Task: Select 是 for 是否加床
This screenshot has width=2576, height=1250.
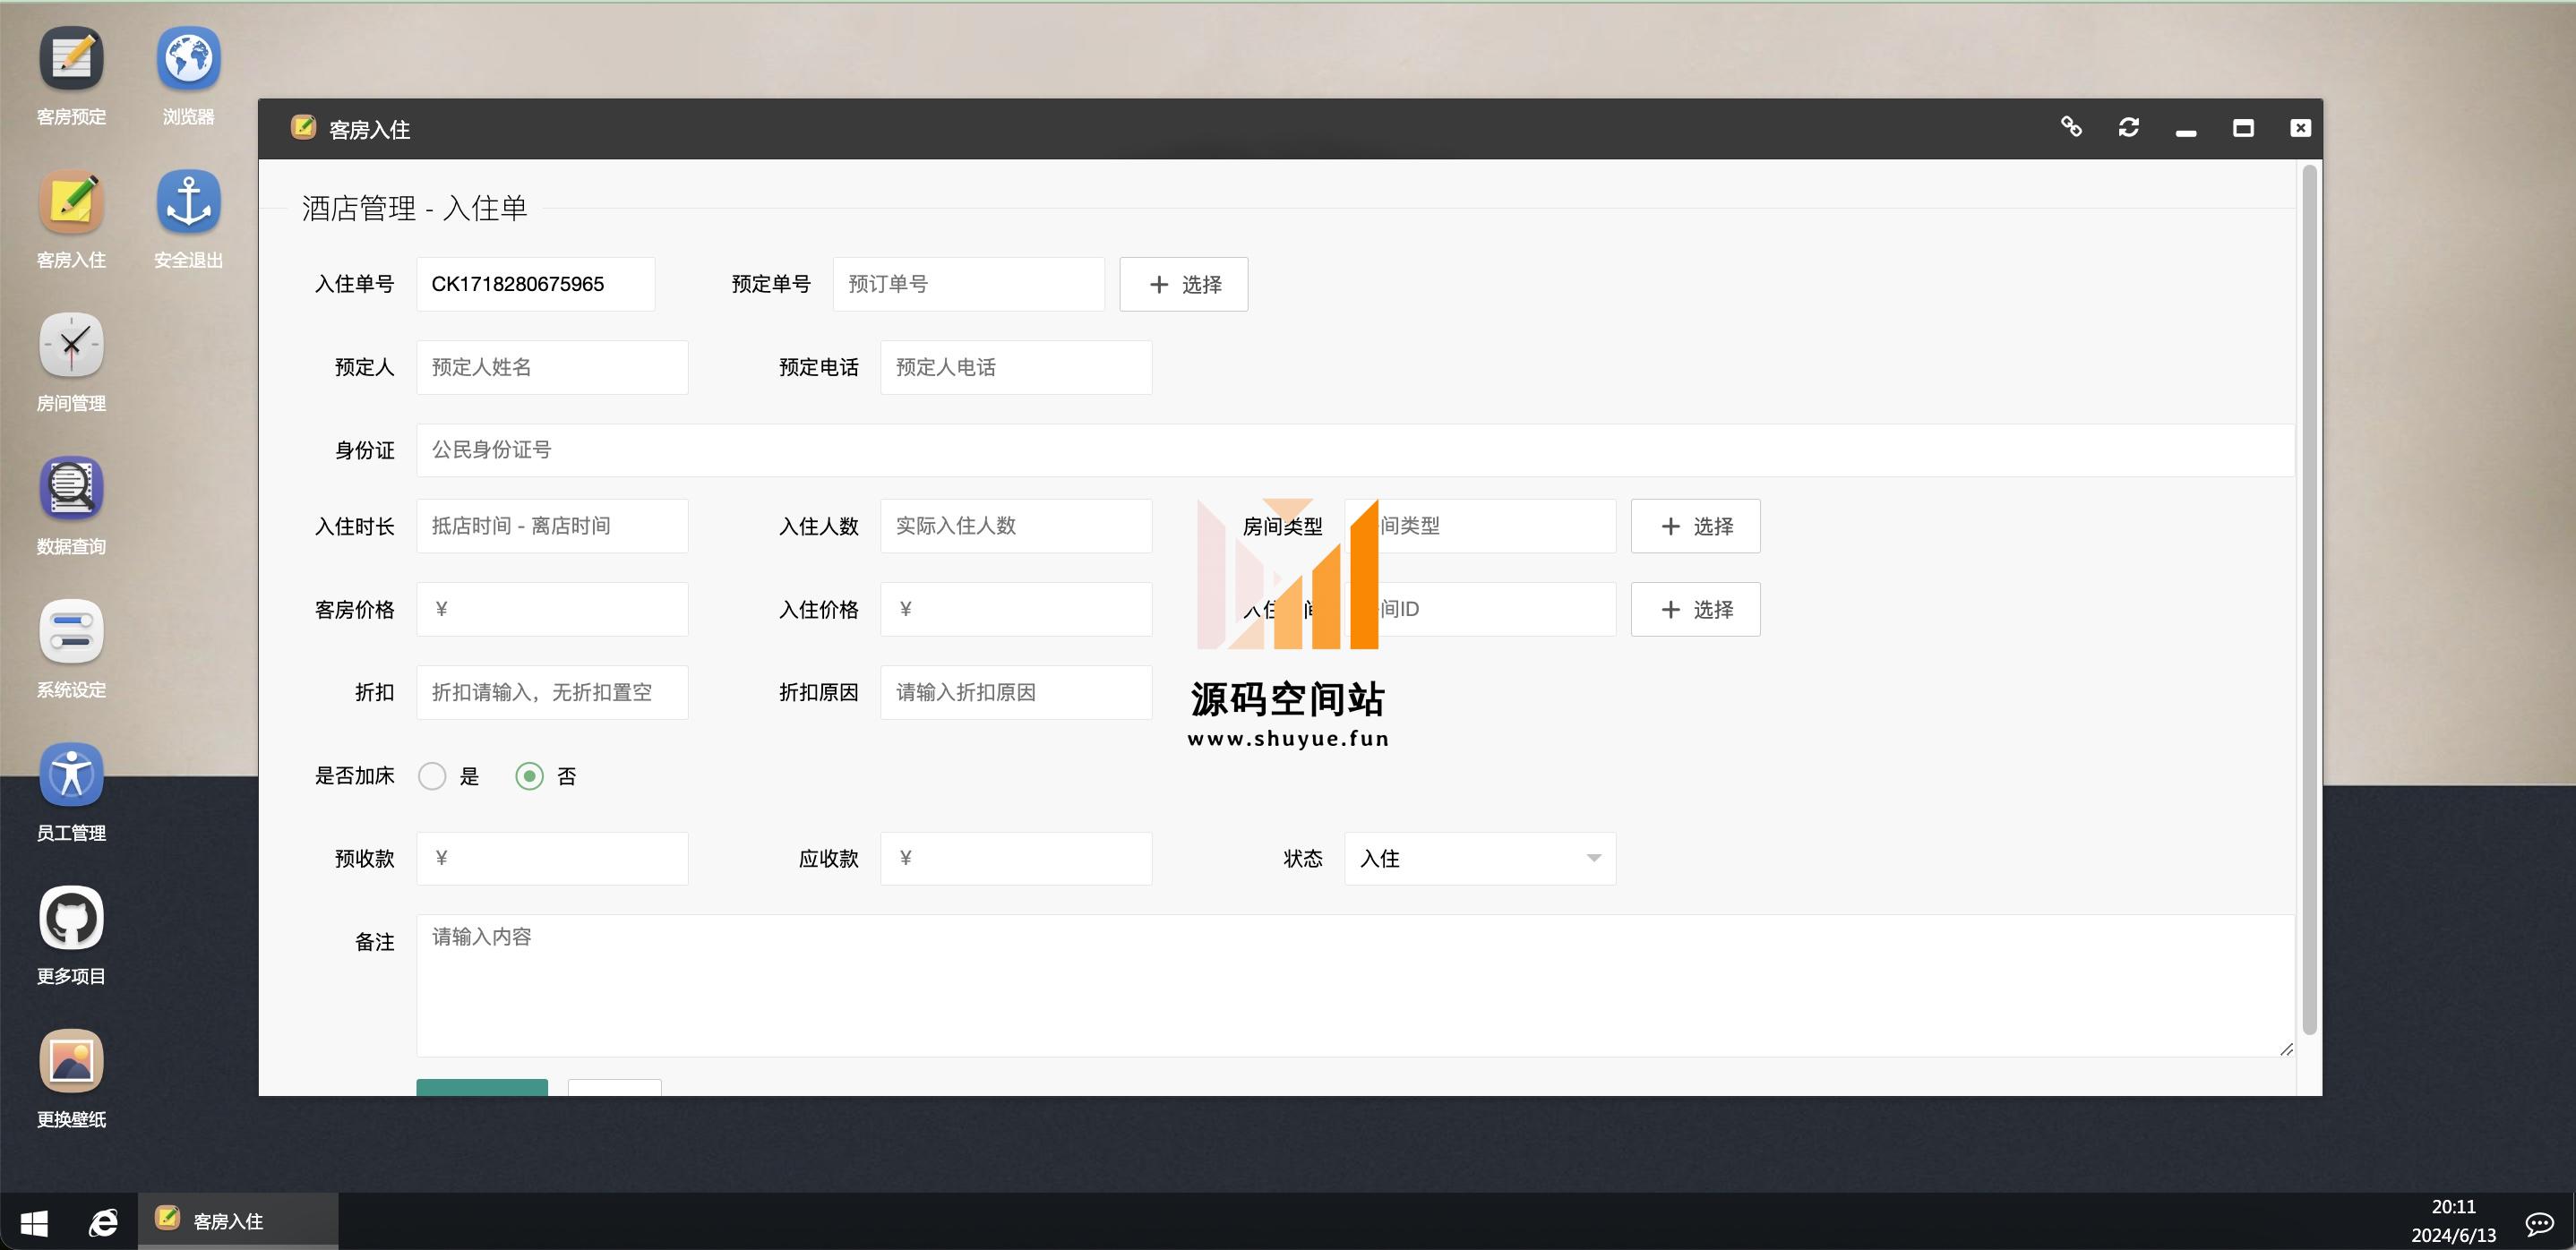Action: (432, 776)
